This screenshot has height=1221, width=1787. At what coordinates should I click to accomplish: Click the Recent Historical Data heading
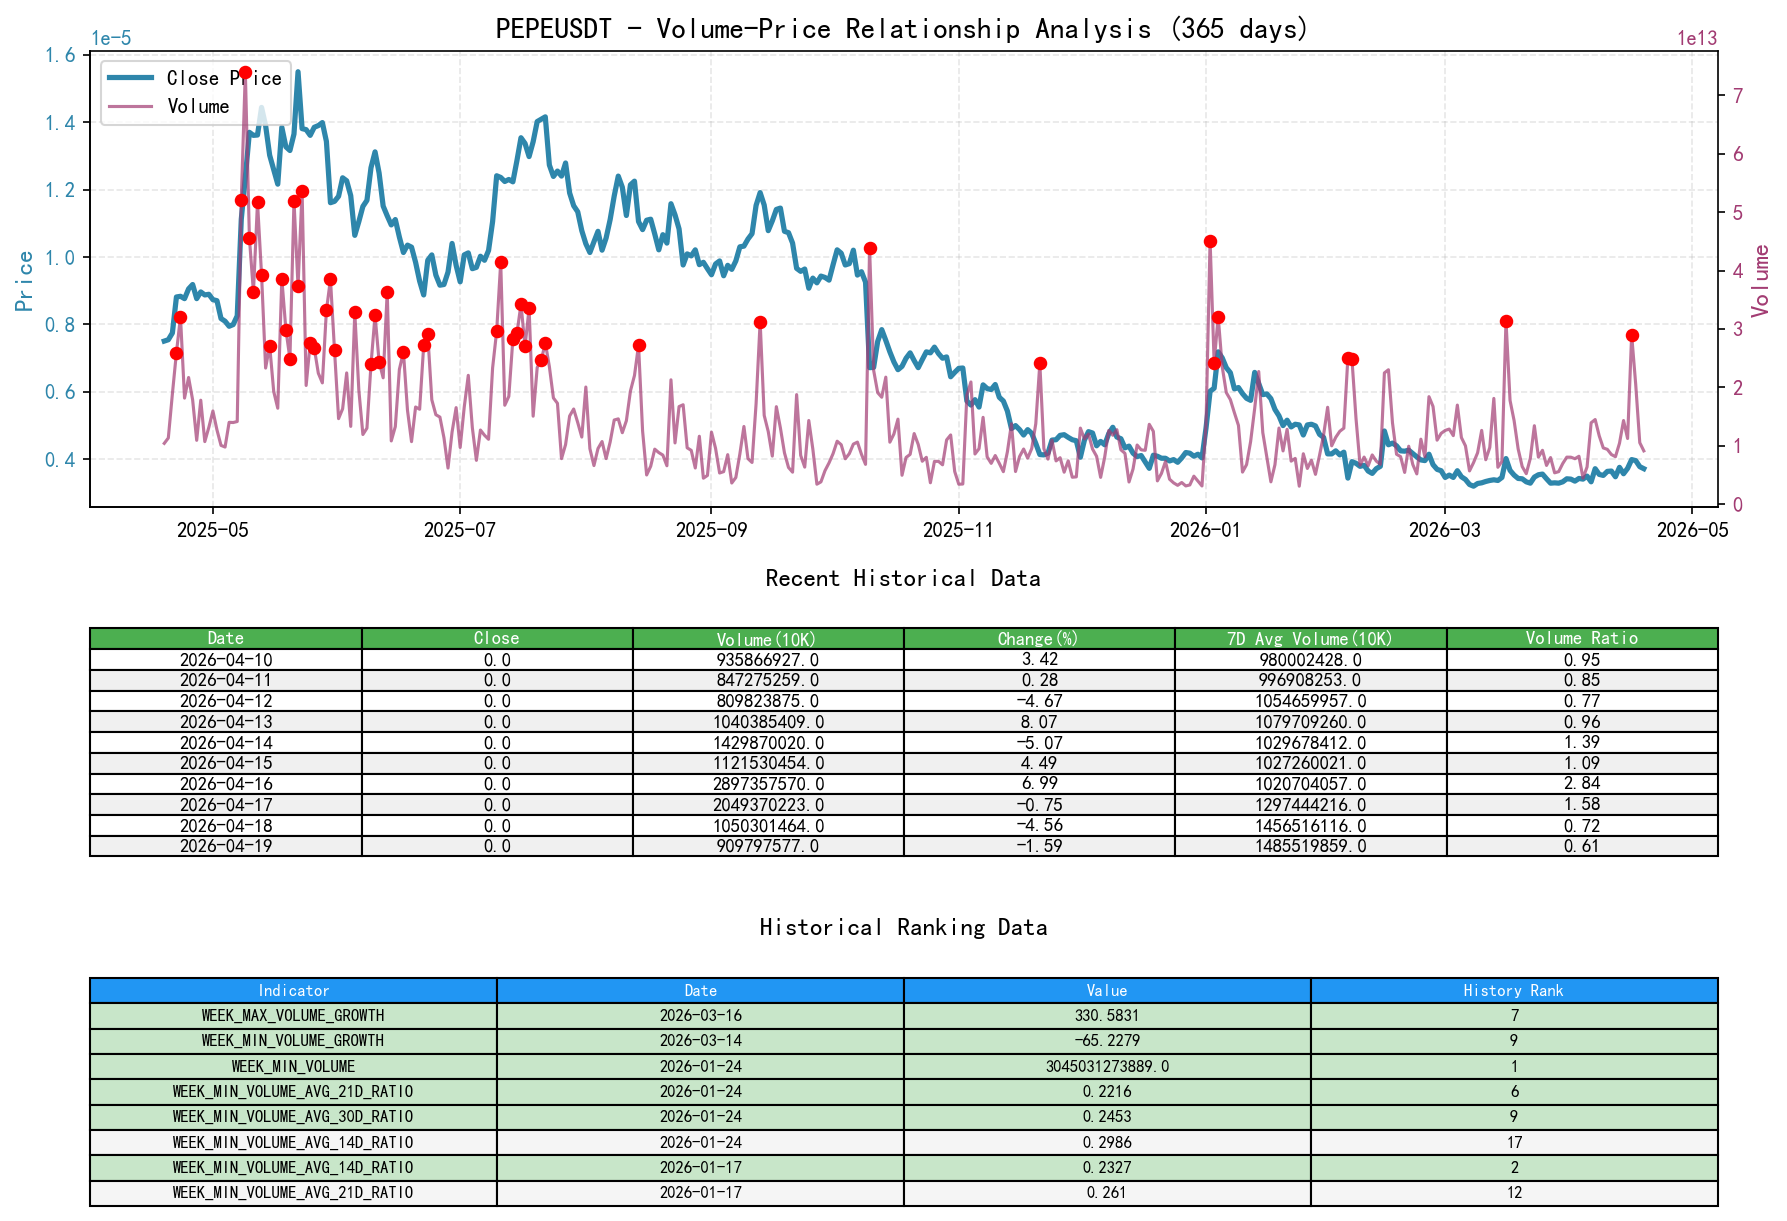tap(903, 578)
